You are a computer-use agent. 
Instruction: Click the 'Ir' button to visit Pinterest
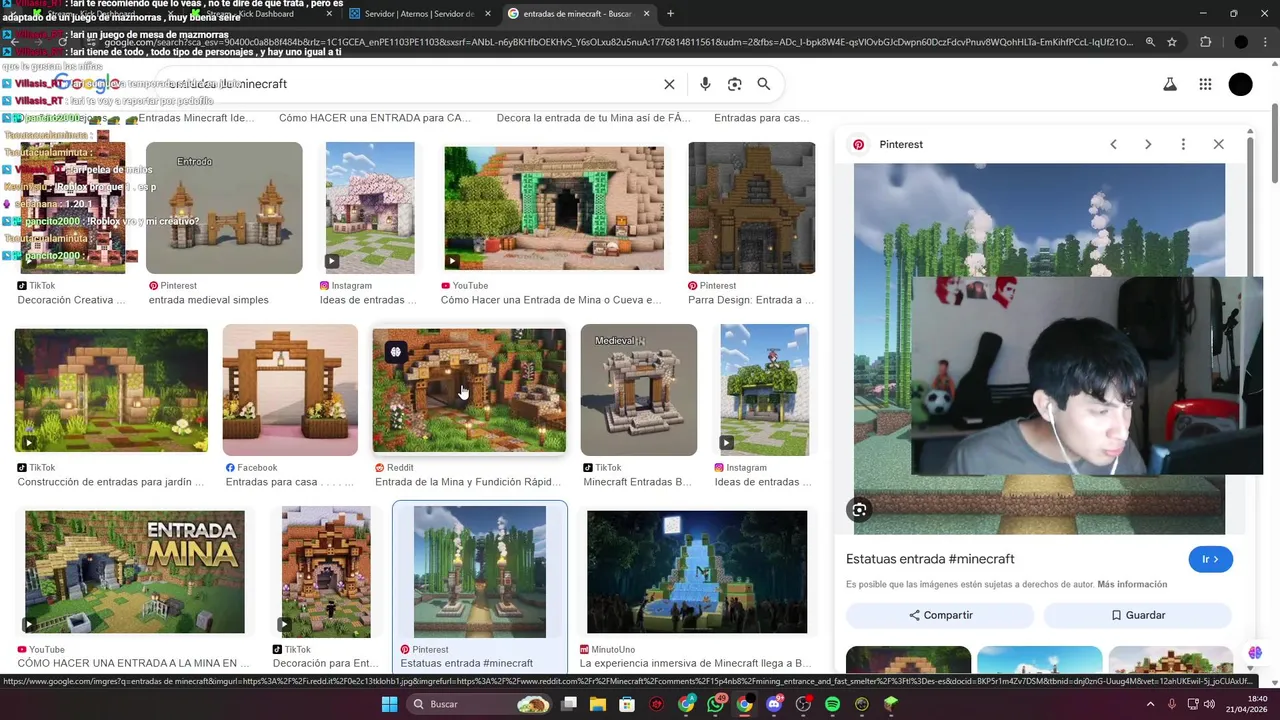tap(1210, 559)
